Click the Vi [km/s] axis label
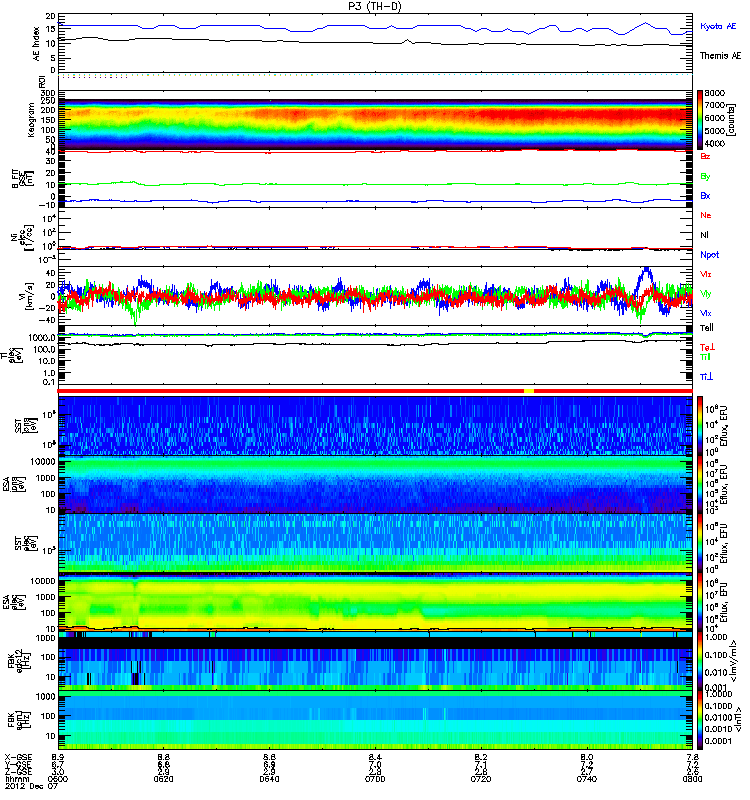The image size is (750, 800). pyautogui.click(x=26, y=296)
